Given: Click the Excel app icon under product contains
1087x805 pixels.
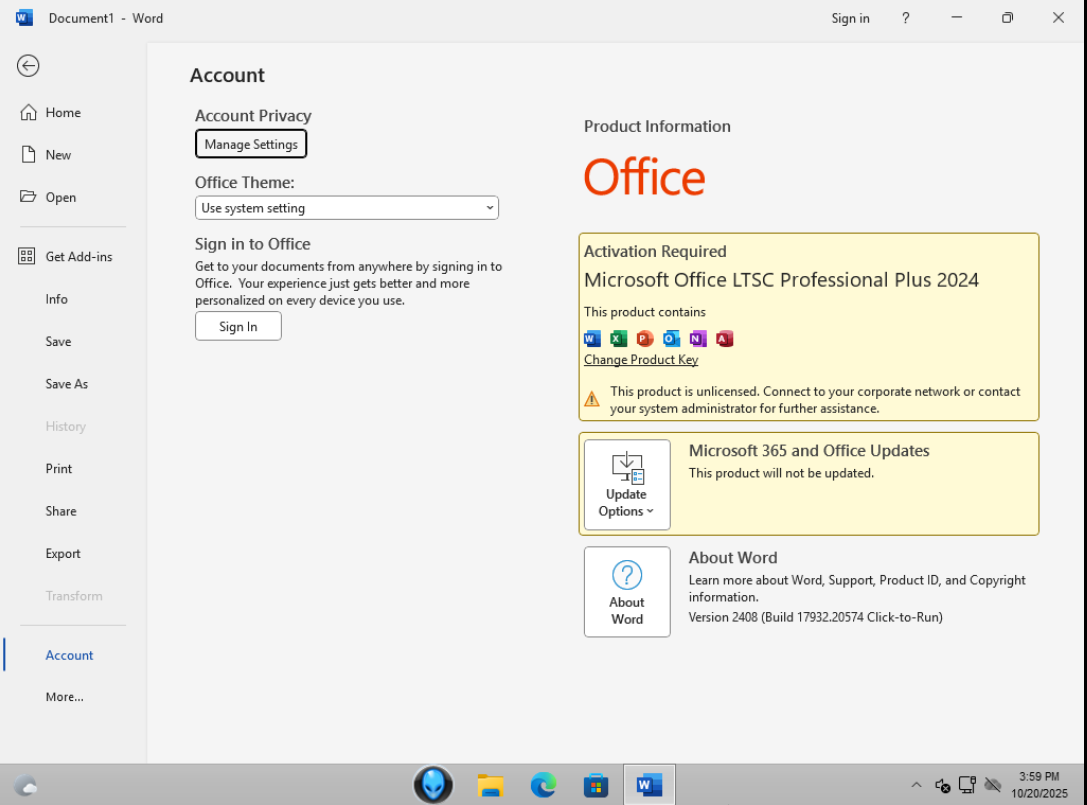Looking at the screenshot, I should click(618, 338).
